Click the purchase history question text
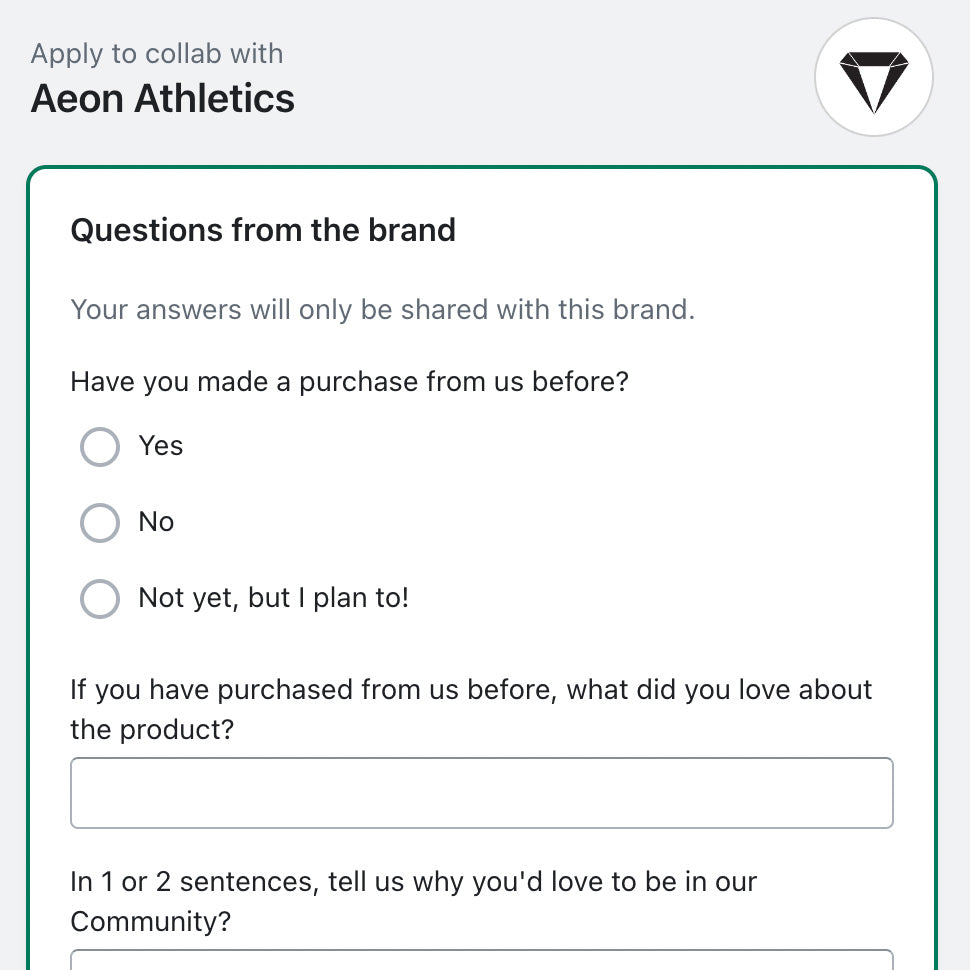Image resolution: width=970 pixels, height=970 pixels. click(350, 382)
